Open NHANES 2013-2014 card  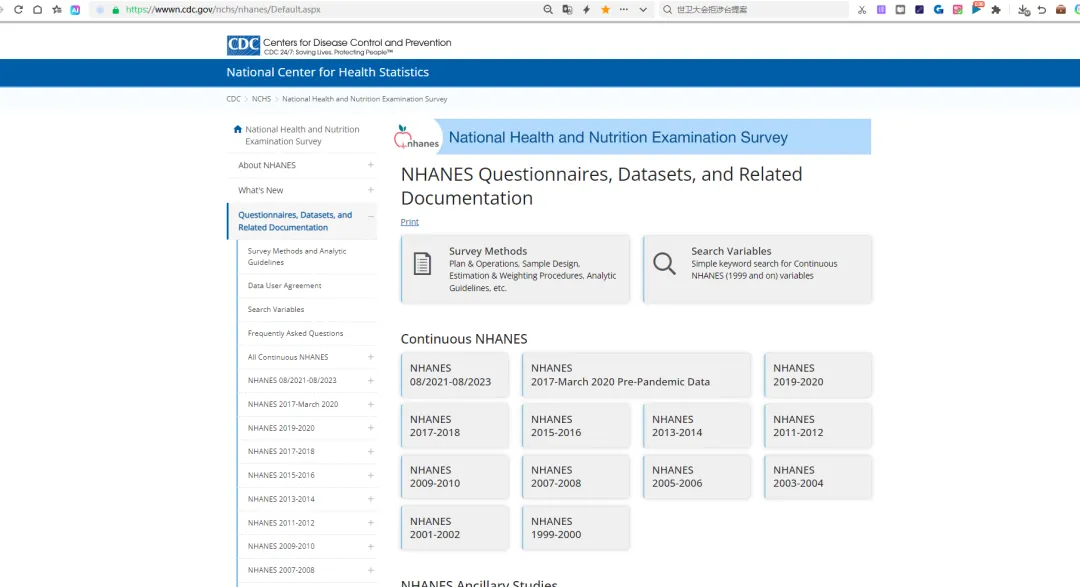pyautogui.click(x=697, y=426)
